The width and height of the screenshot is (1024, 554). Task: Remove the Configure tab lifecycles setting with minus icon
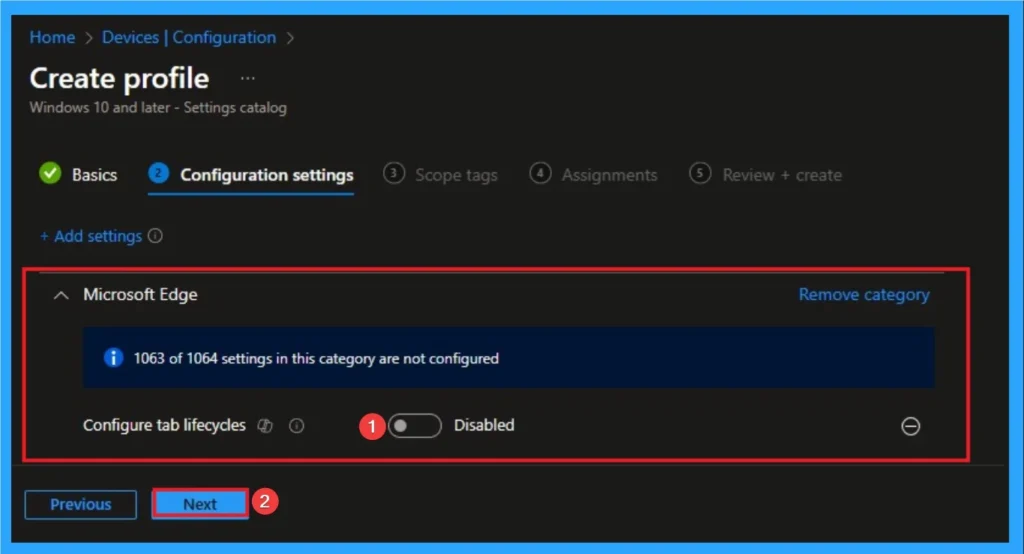[910, 426]
